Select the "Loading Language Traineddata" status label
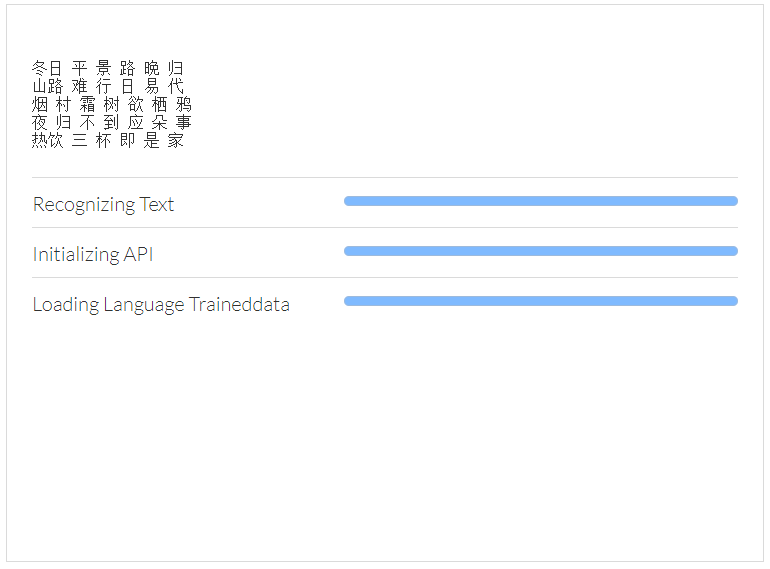This screenshot has height=569, width=770. click(161, 304)
